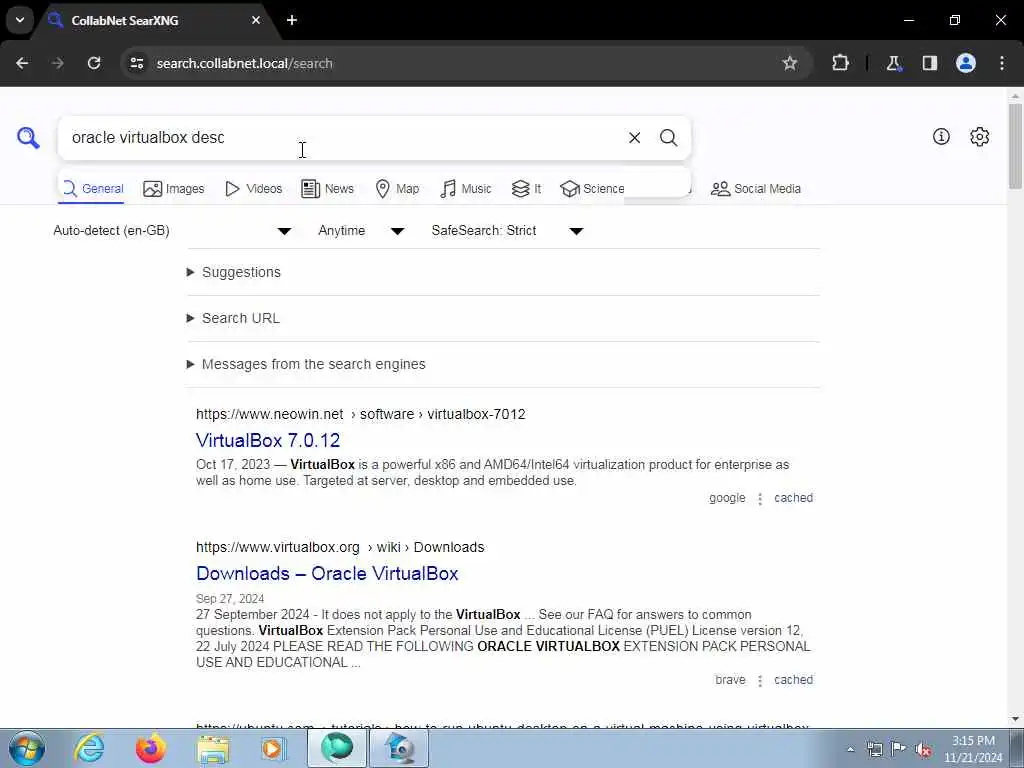
Task: Click the SearXNG magnifier logo
Action: tap(28, 138)
